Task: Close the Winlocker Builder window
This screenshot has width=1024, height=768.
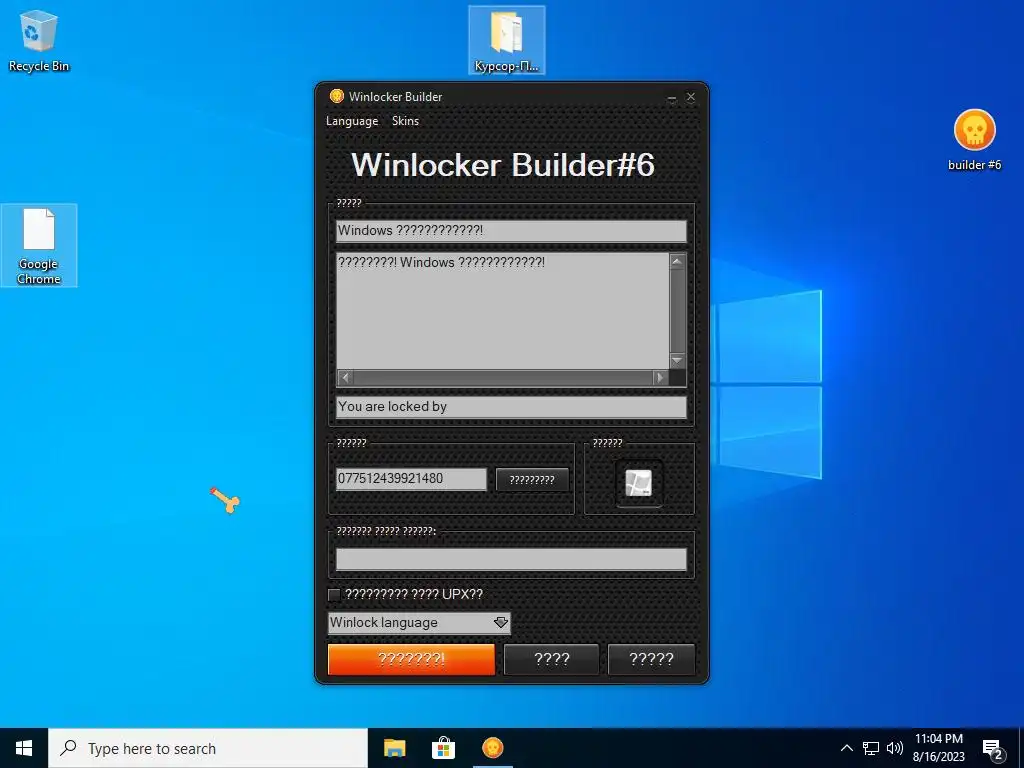Action: [x=691, y=97]
